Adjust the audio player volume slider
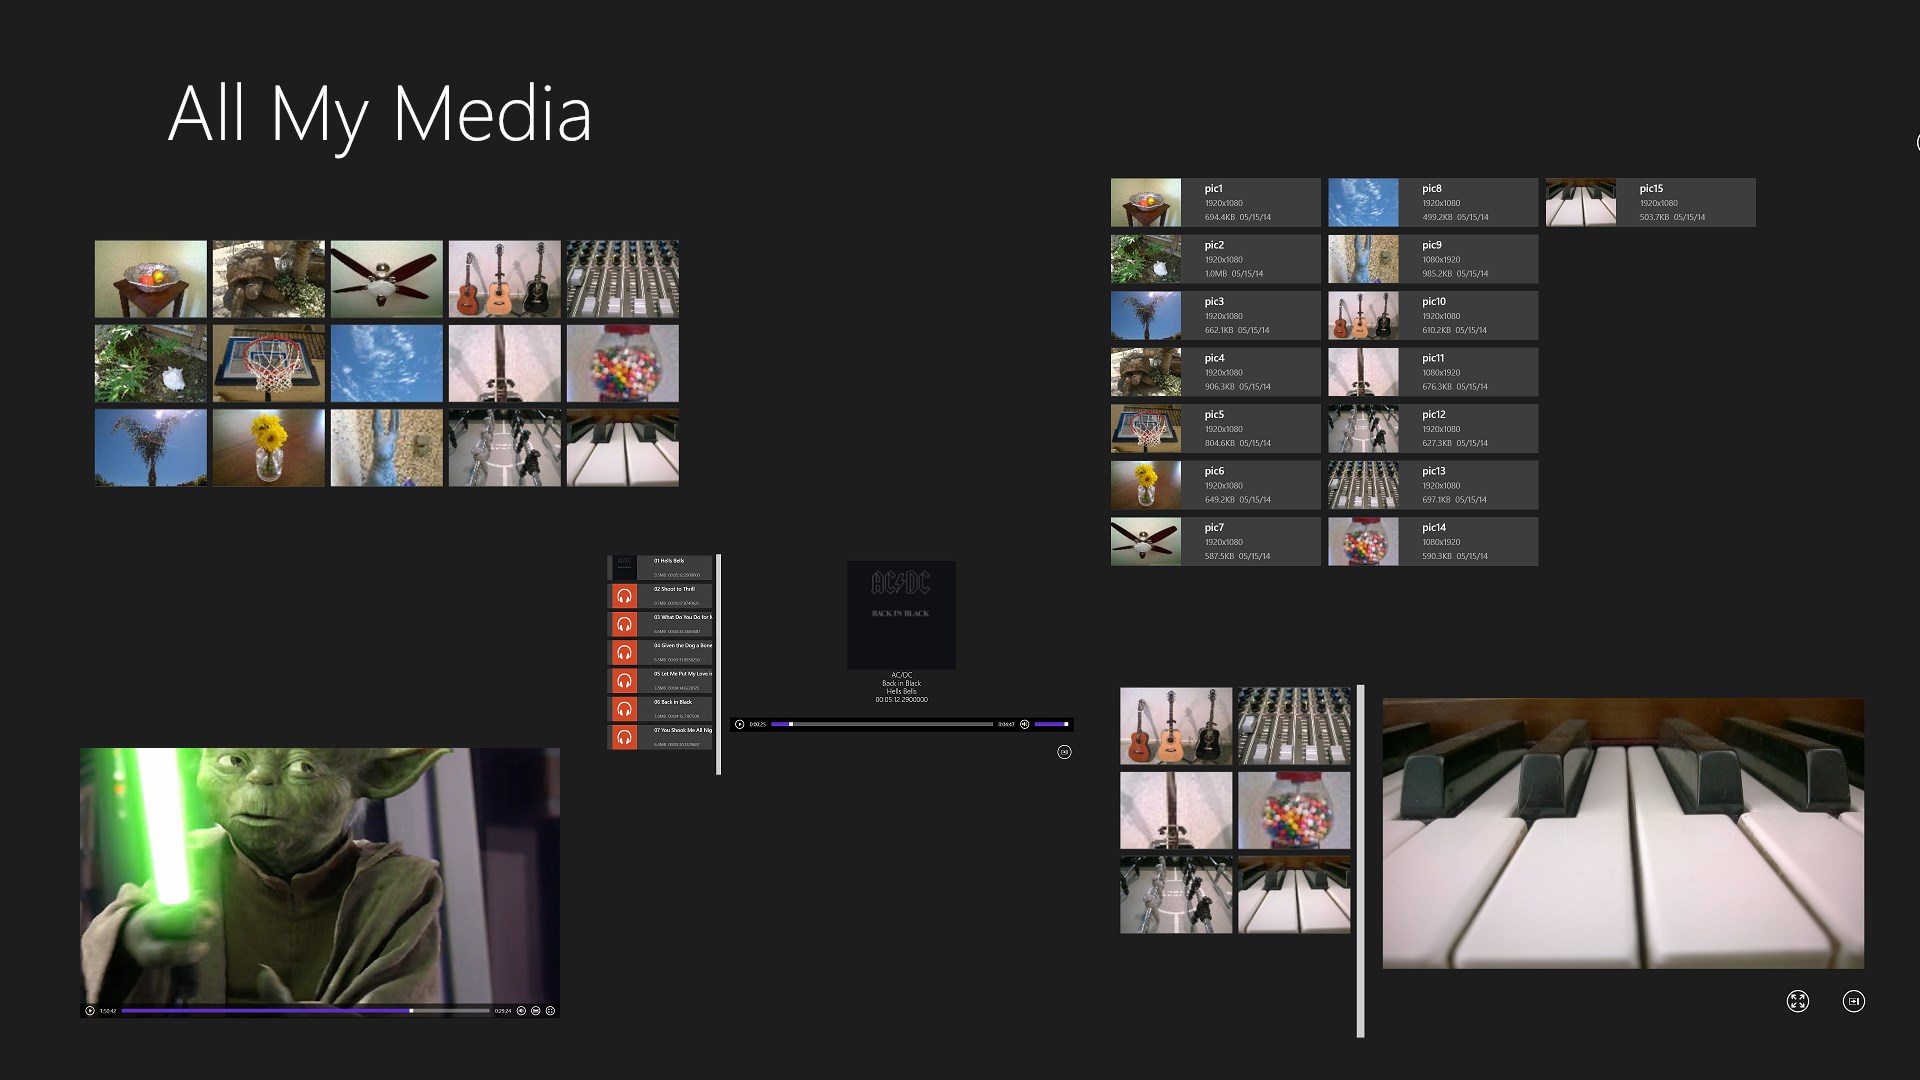 [1051, 724]
